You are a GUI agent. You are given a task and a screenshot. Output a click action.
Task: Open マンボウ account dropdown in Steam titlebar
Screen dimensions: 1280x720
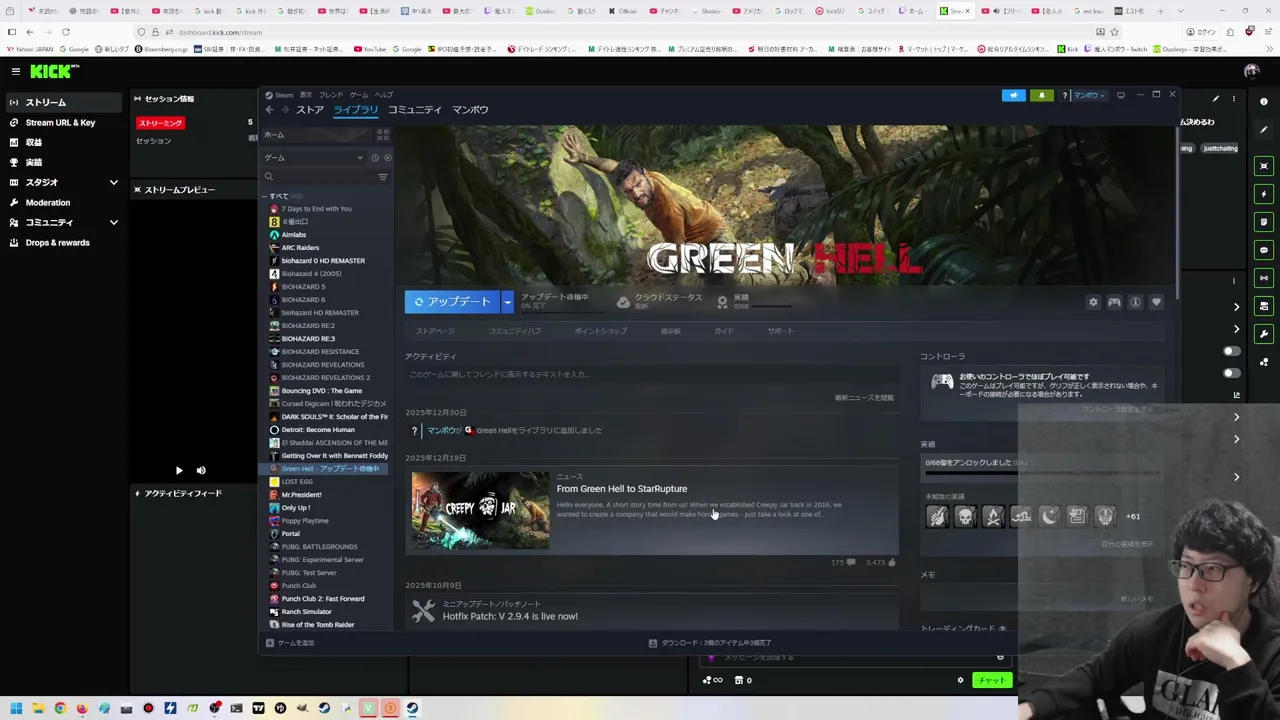(1087, 95)
